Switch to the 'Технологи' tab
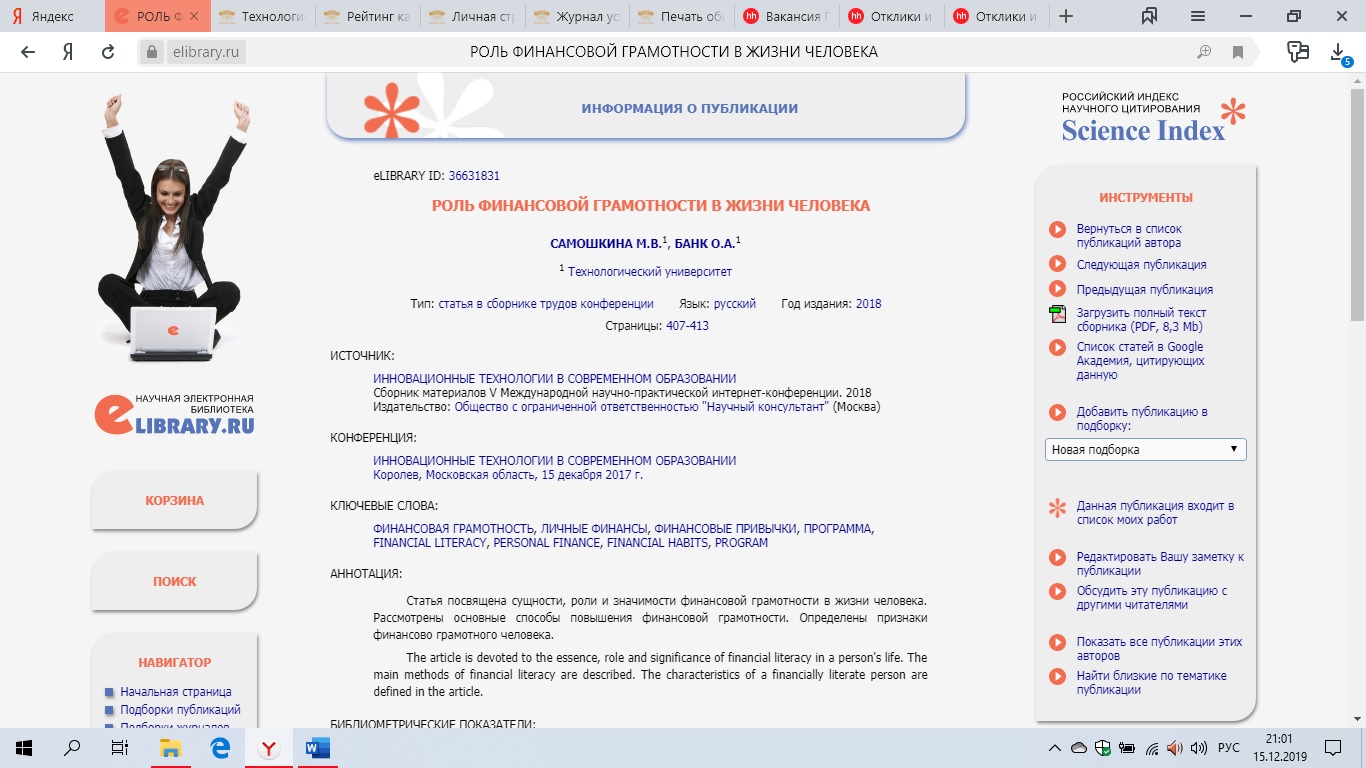 (x=262, y=16)
